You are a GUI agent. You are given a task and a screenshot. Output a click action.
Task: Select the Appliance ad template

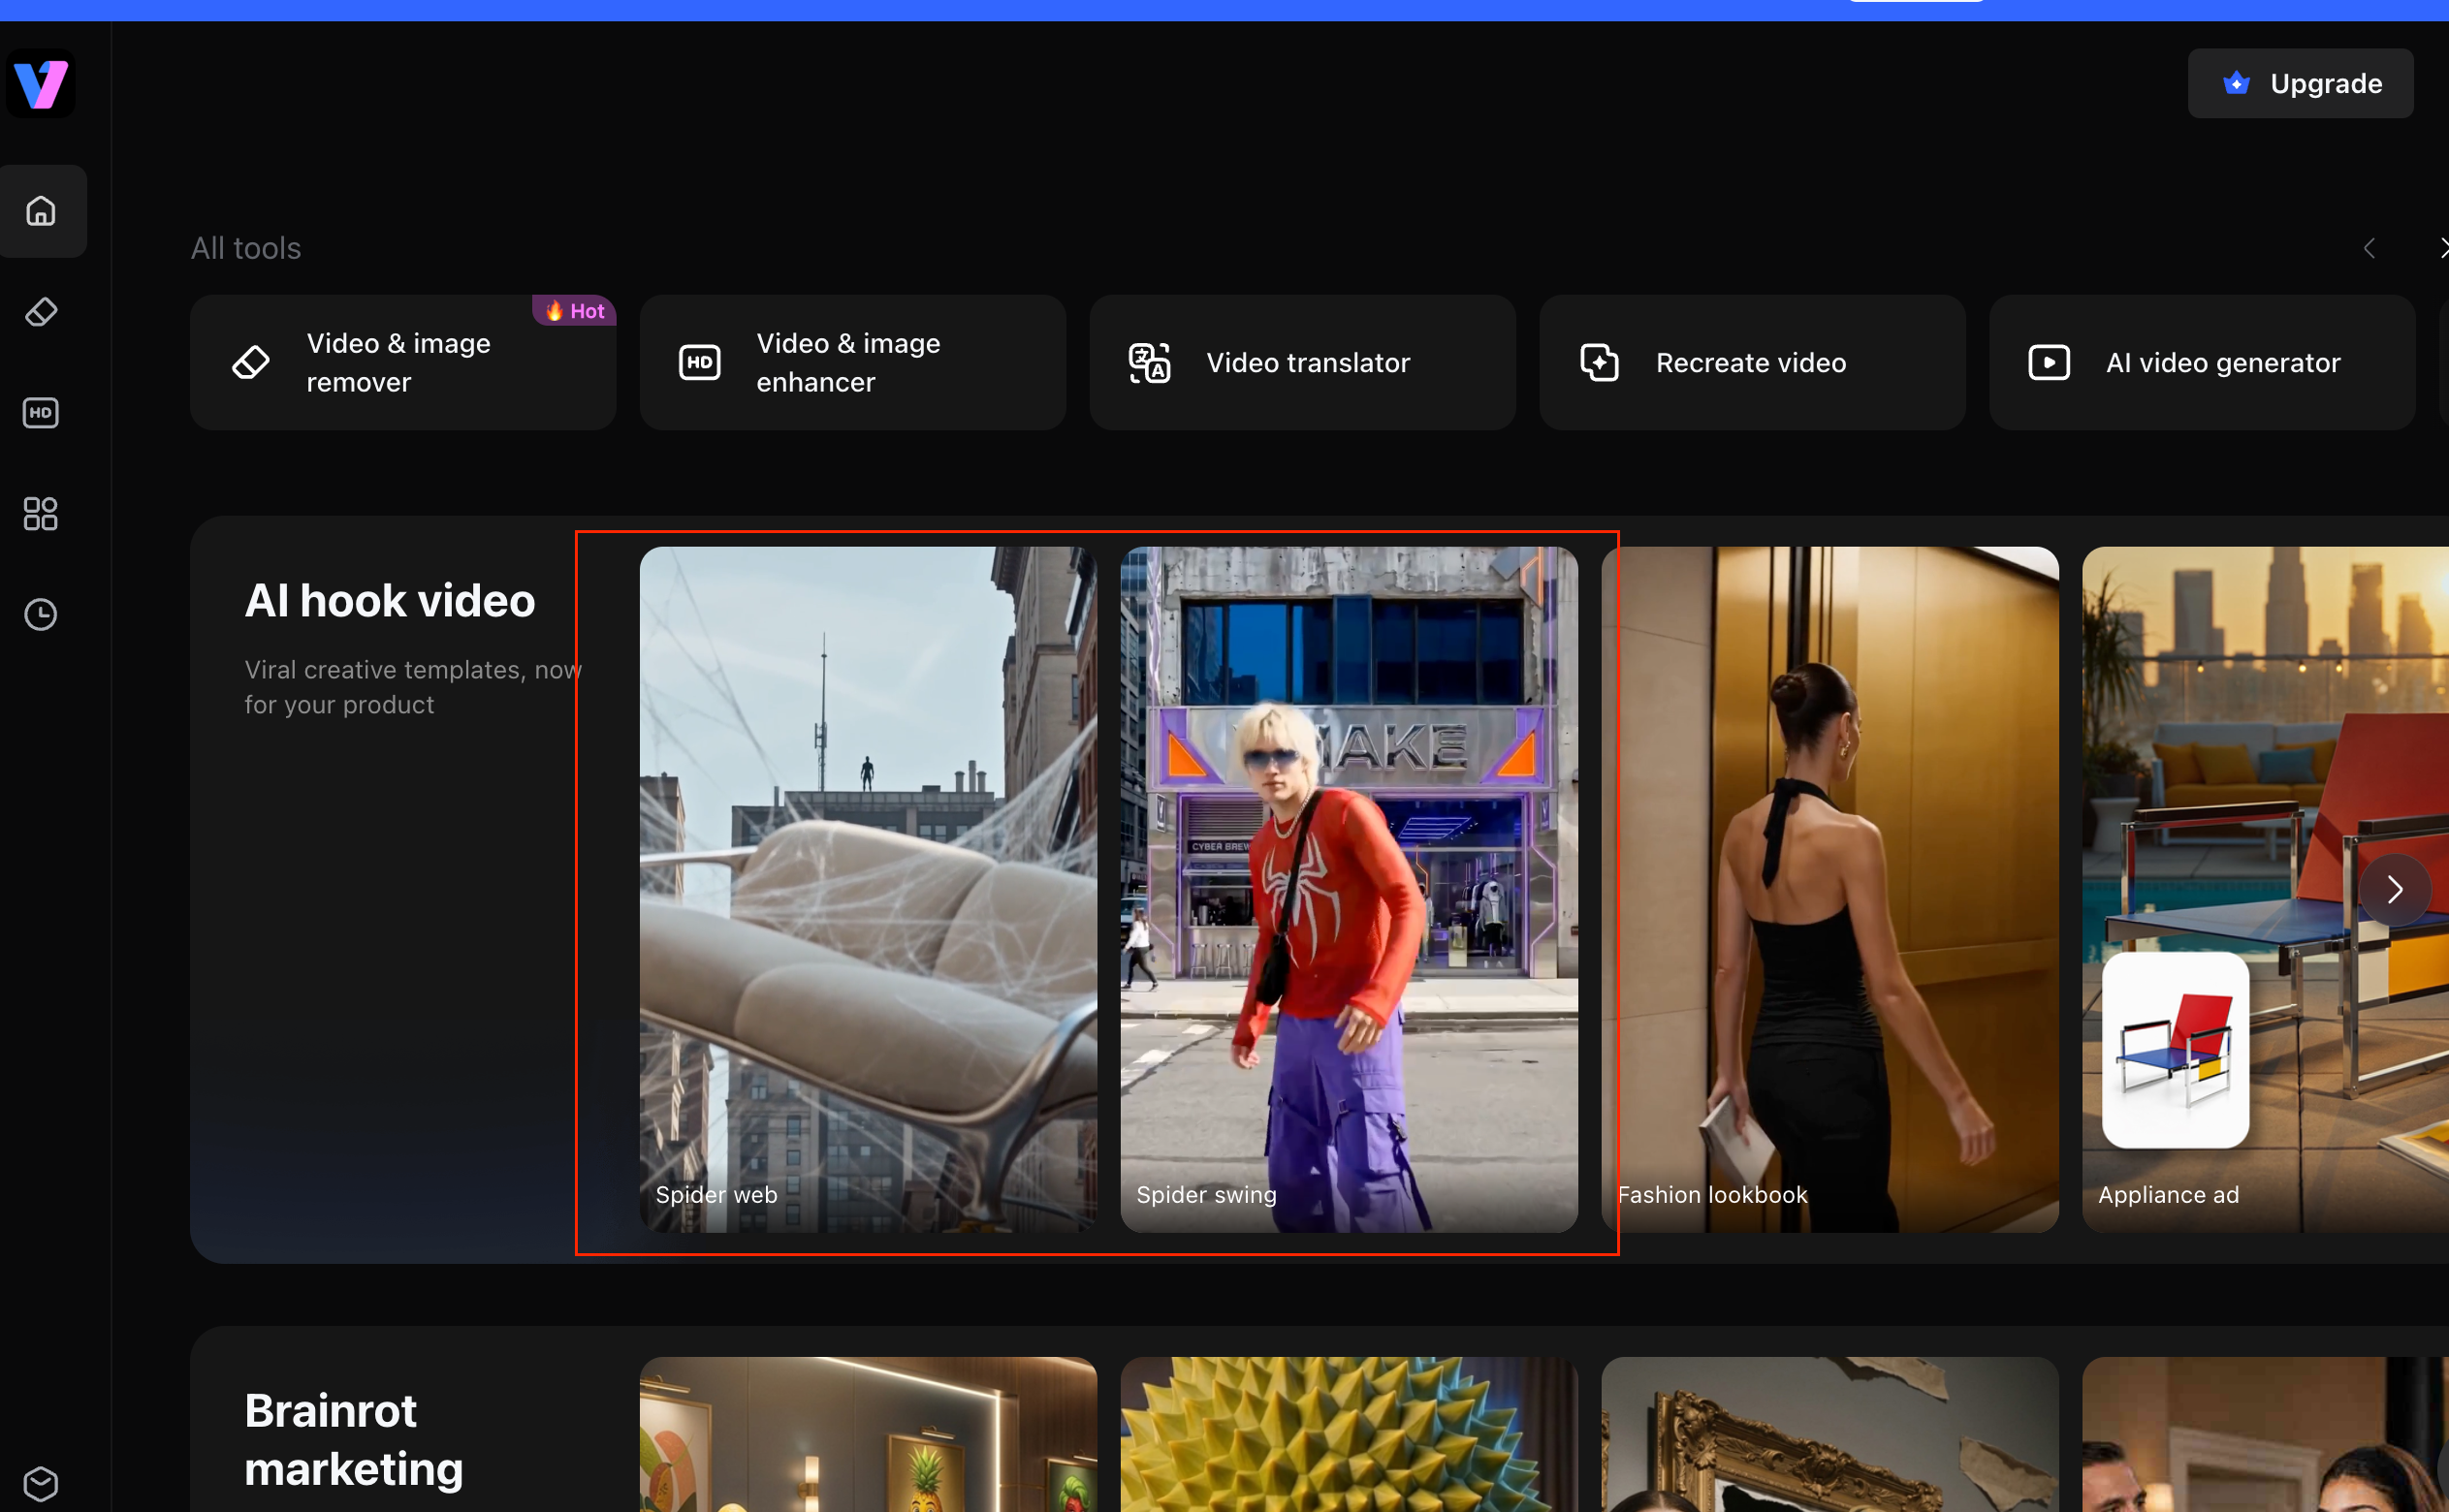click(2266, 889)
